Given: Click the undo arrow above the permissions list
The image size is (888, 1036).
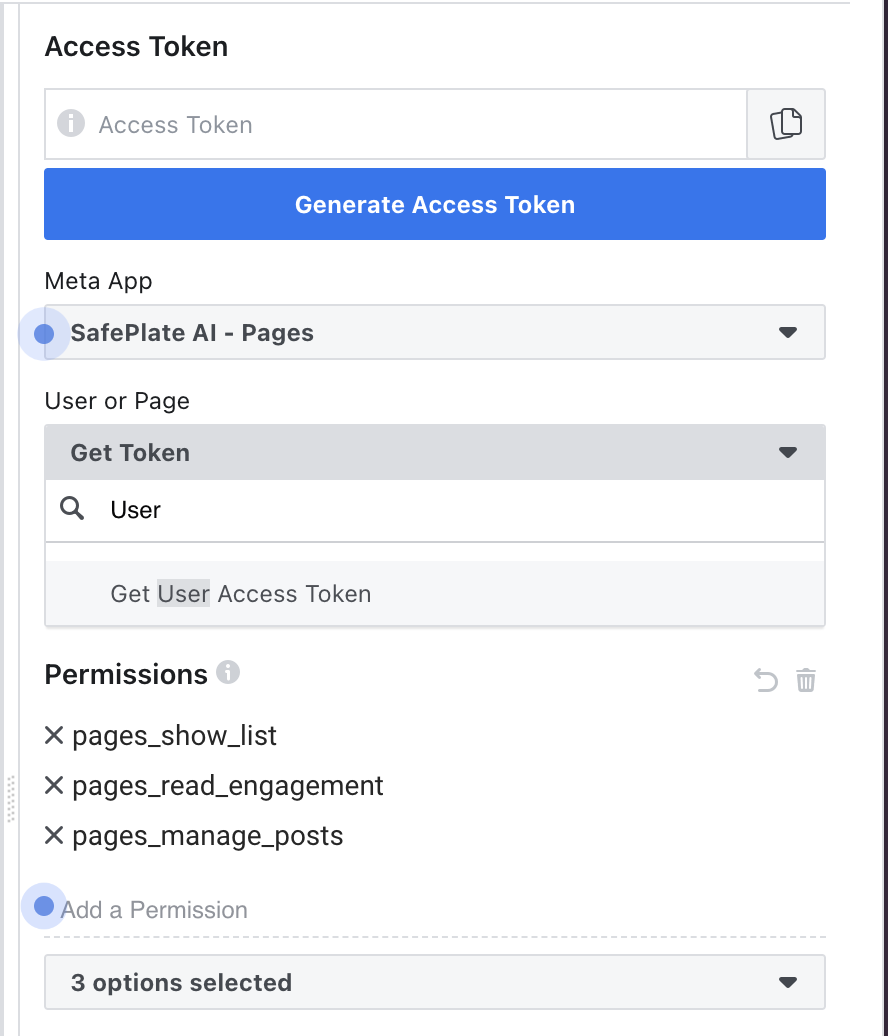Looking at the screenshot, I should click(765, 680).
